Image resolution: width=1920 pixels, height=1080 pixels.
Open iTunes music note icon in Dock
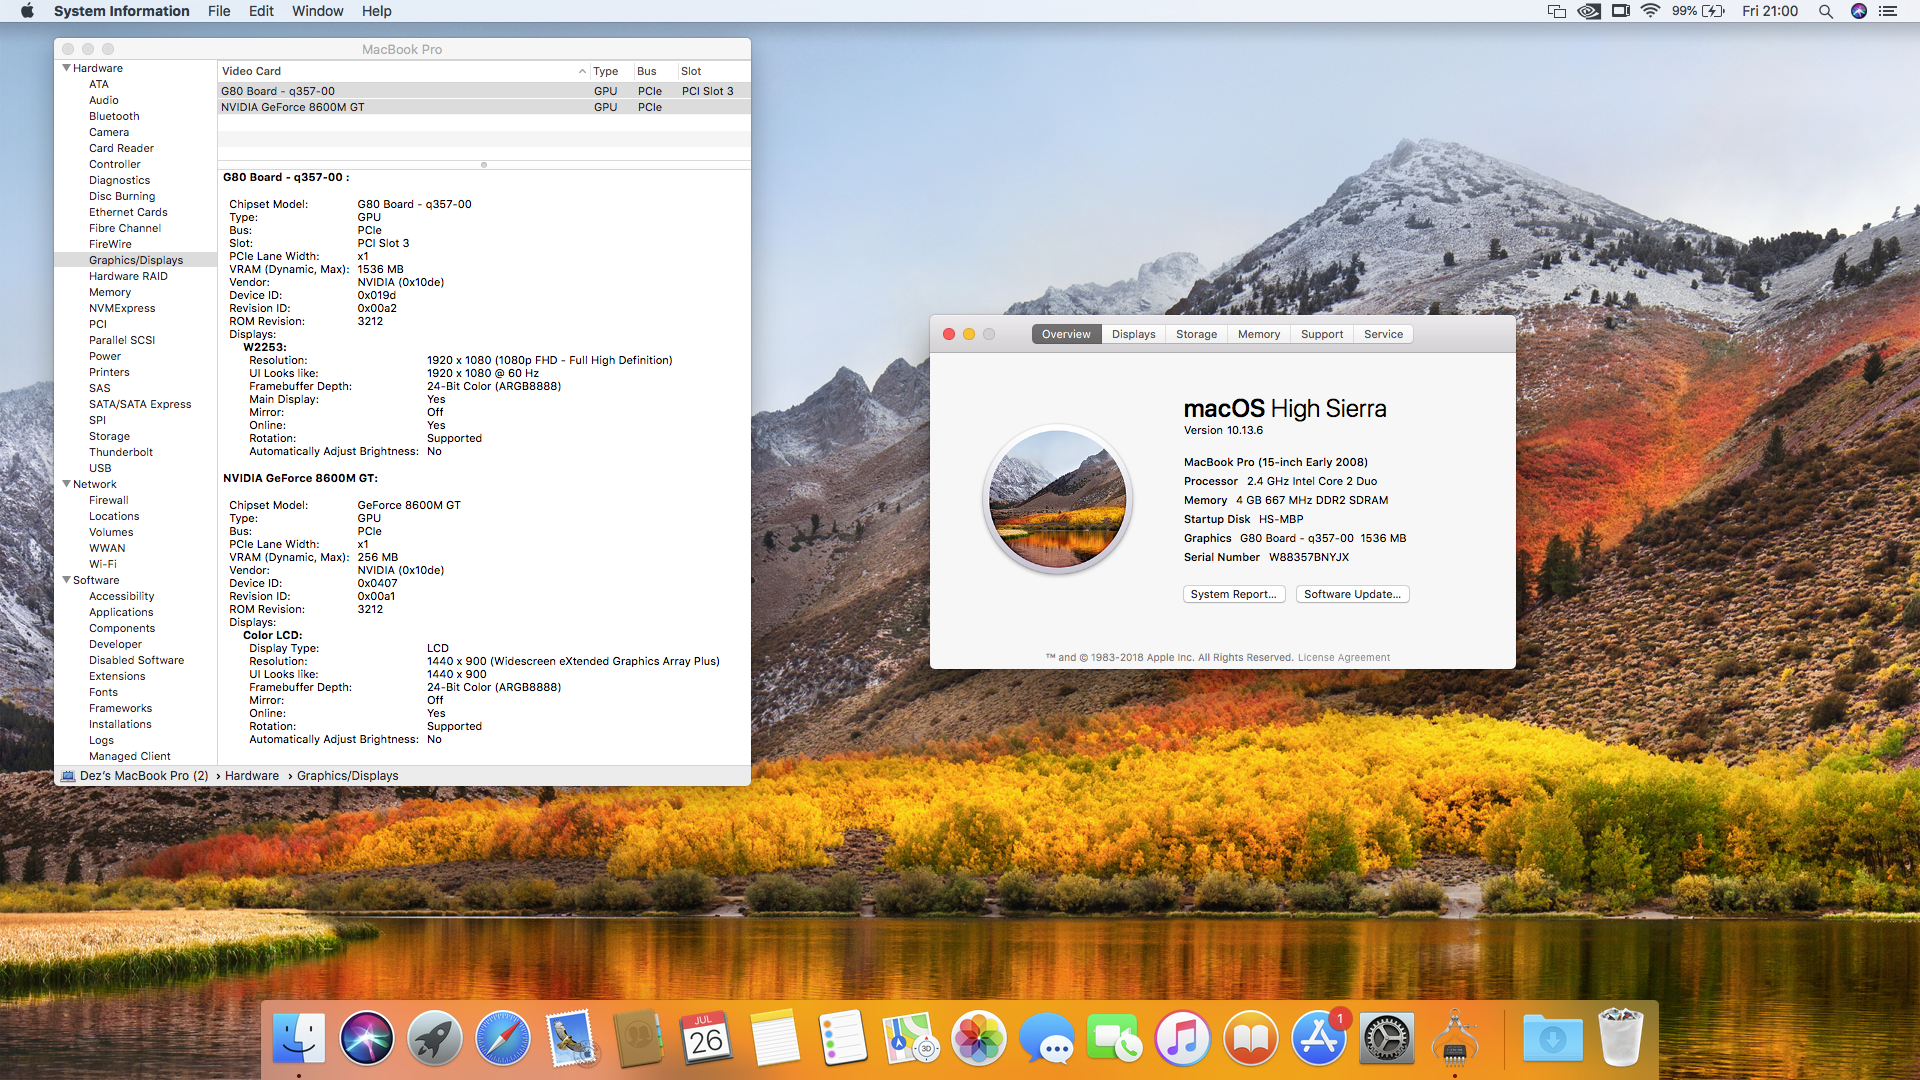pyautogui.click(x=1183, y=1039)
